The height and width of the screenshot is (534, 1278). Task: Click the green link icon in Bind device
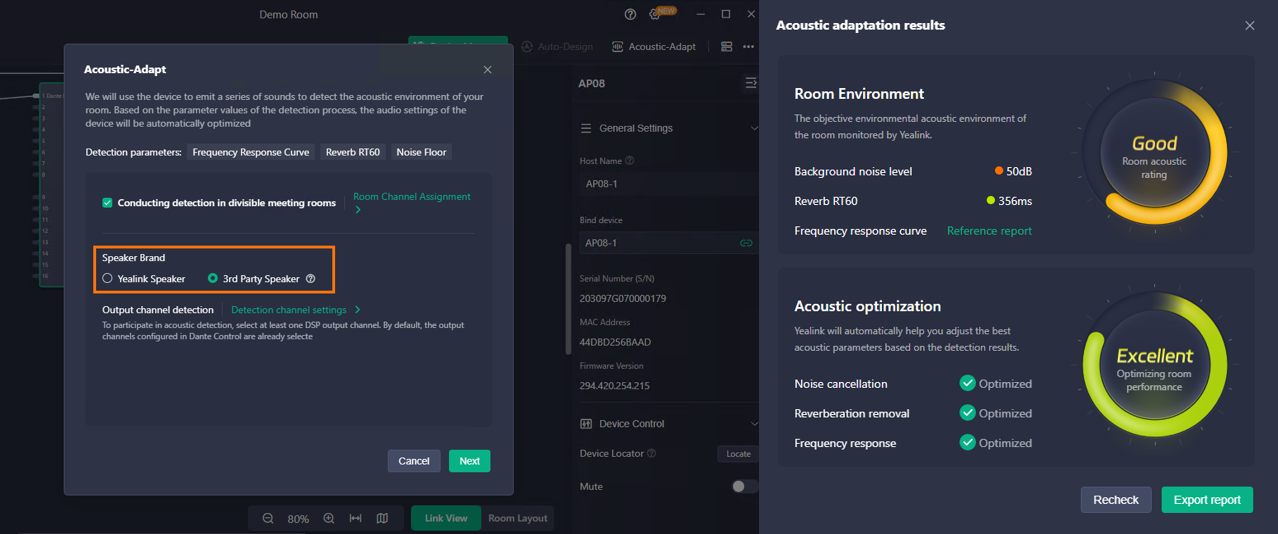click(745, 243)
